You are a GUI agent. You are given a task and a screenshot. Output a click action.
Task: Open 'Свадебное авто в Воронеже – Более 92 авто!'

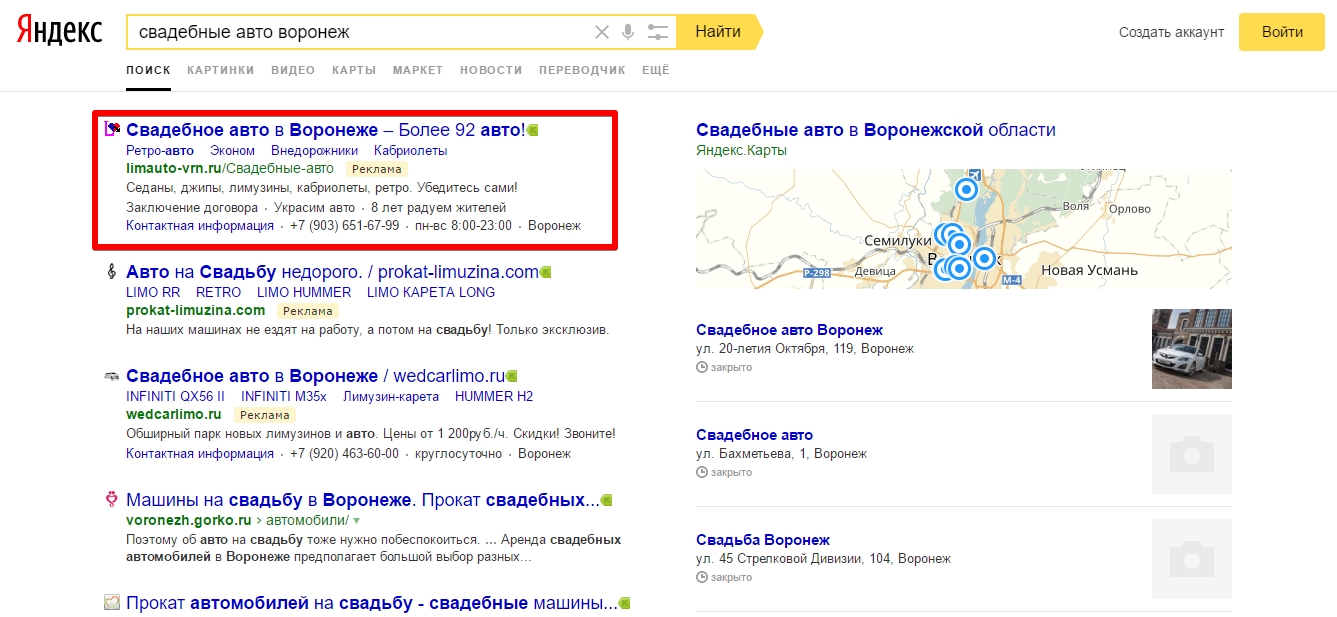pos(325,130)
